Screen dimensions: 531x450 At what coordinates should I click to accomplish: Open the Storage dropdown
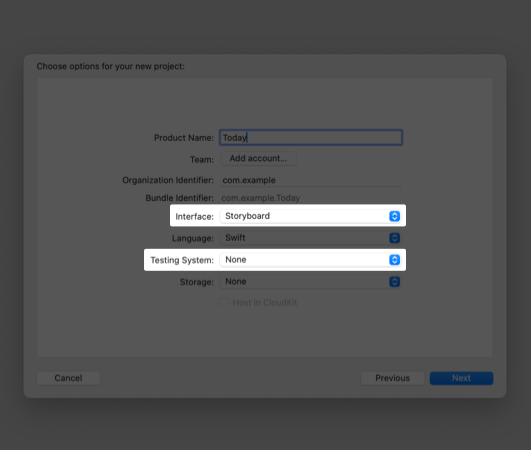(310, 282)
